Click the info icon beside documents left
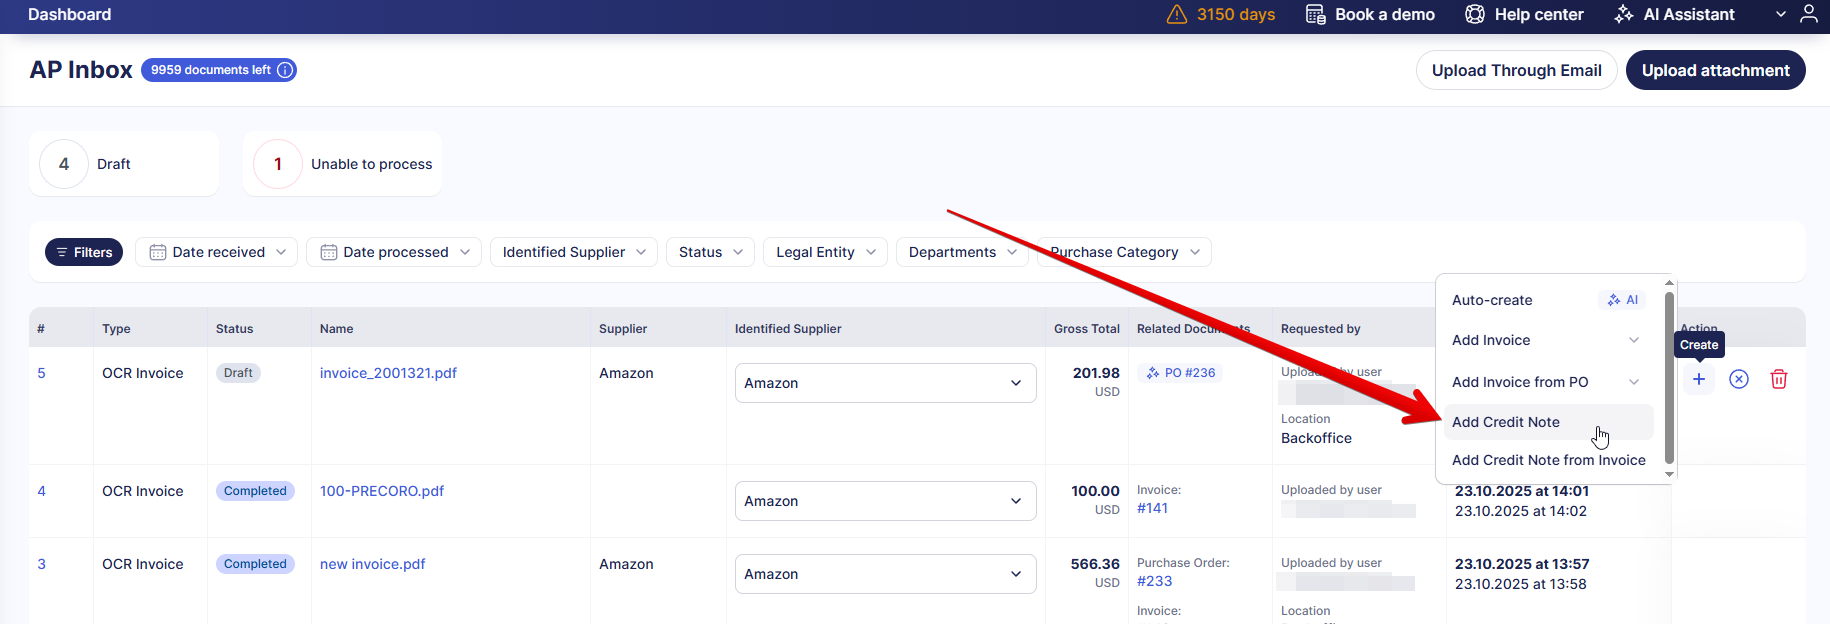 pyautogui.click(x=285, y=70)
